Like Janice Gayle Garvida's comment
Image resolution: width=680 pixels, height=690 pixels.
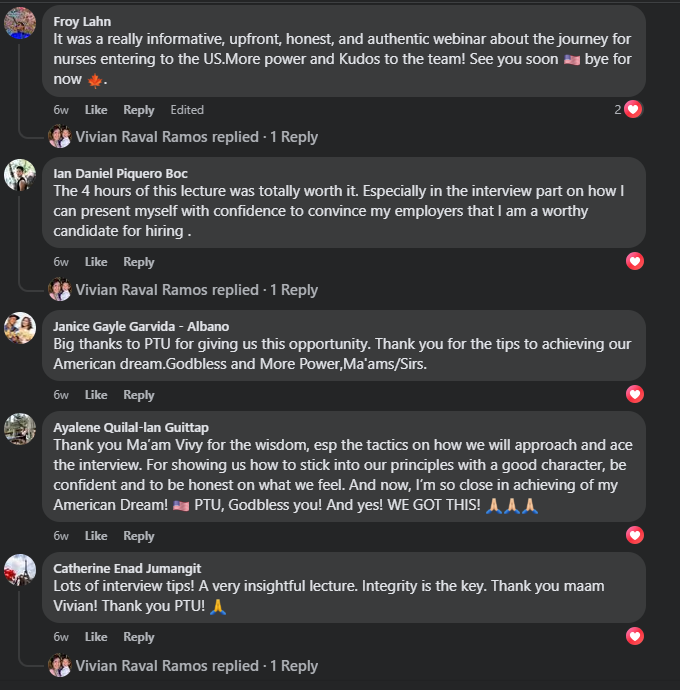click(x=96, y=395)
